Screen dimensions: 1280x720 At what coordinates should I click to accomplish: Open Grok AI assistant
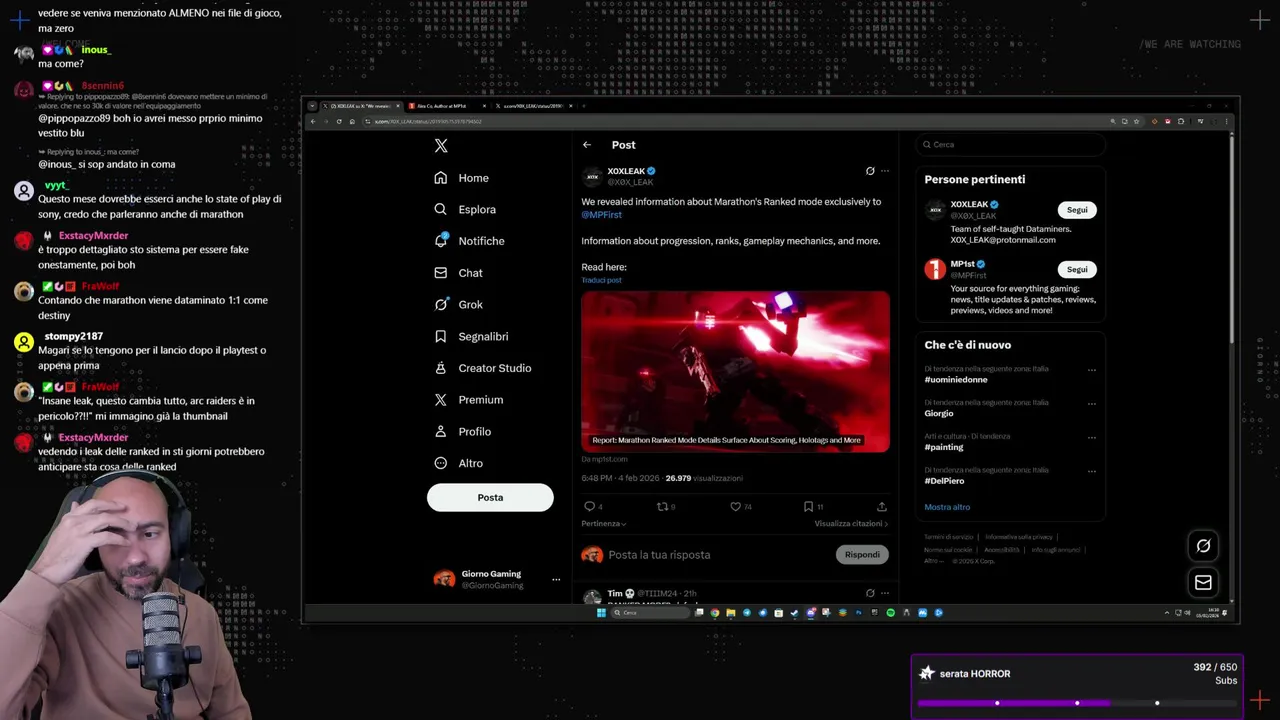coord(458,304)
